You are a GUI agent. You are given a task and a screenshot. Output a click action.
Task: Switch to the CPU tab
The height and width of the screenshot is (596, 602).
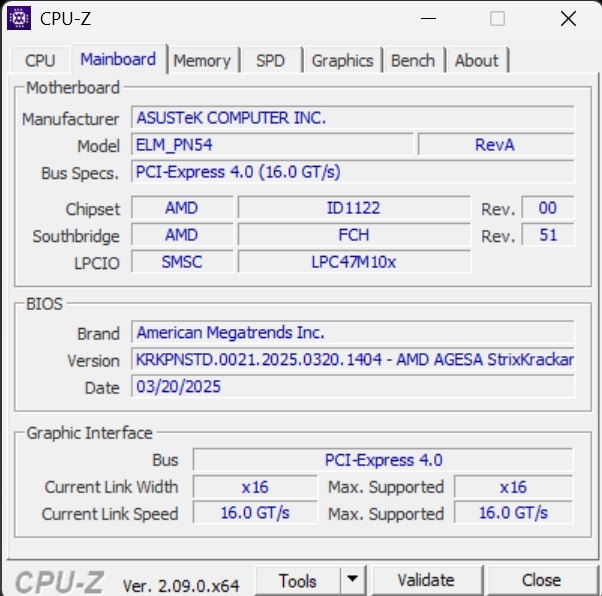click(40, 61)
